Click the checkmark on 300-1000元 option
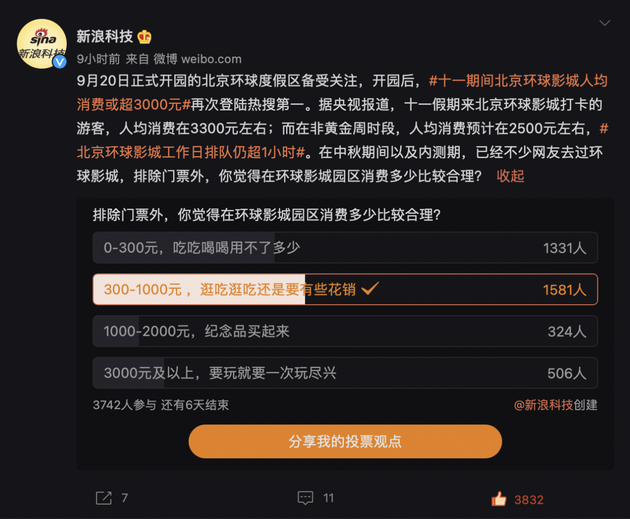Image resolution: width=630 pixels, height=519 pixels. click(x=369, y=289)
